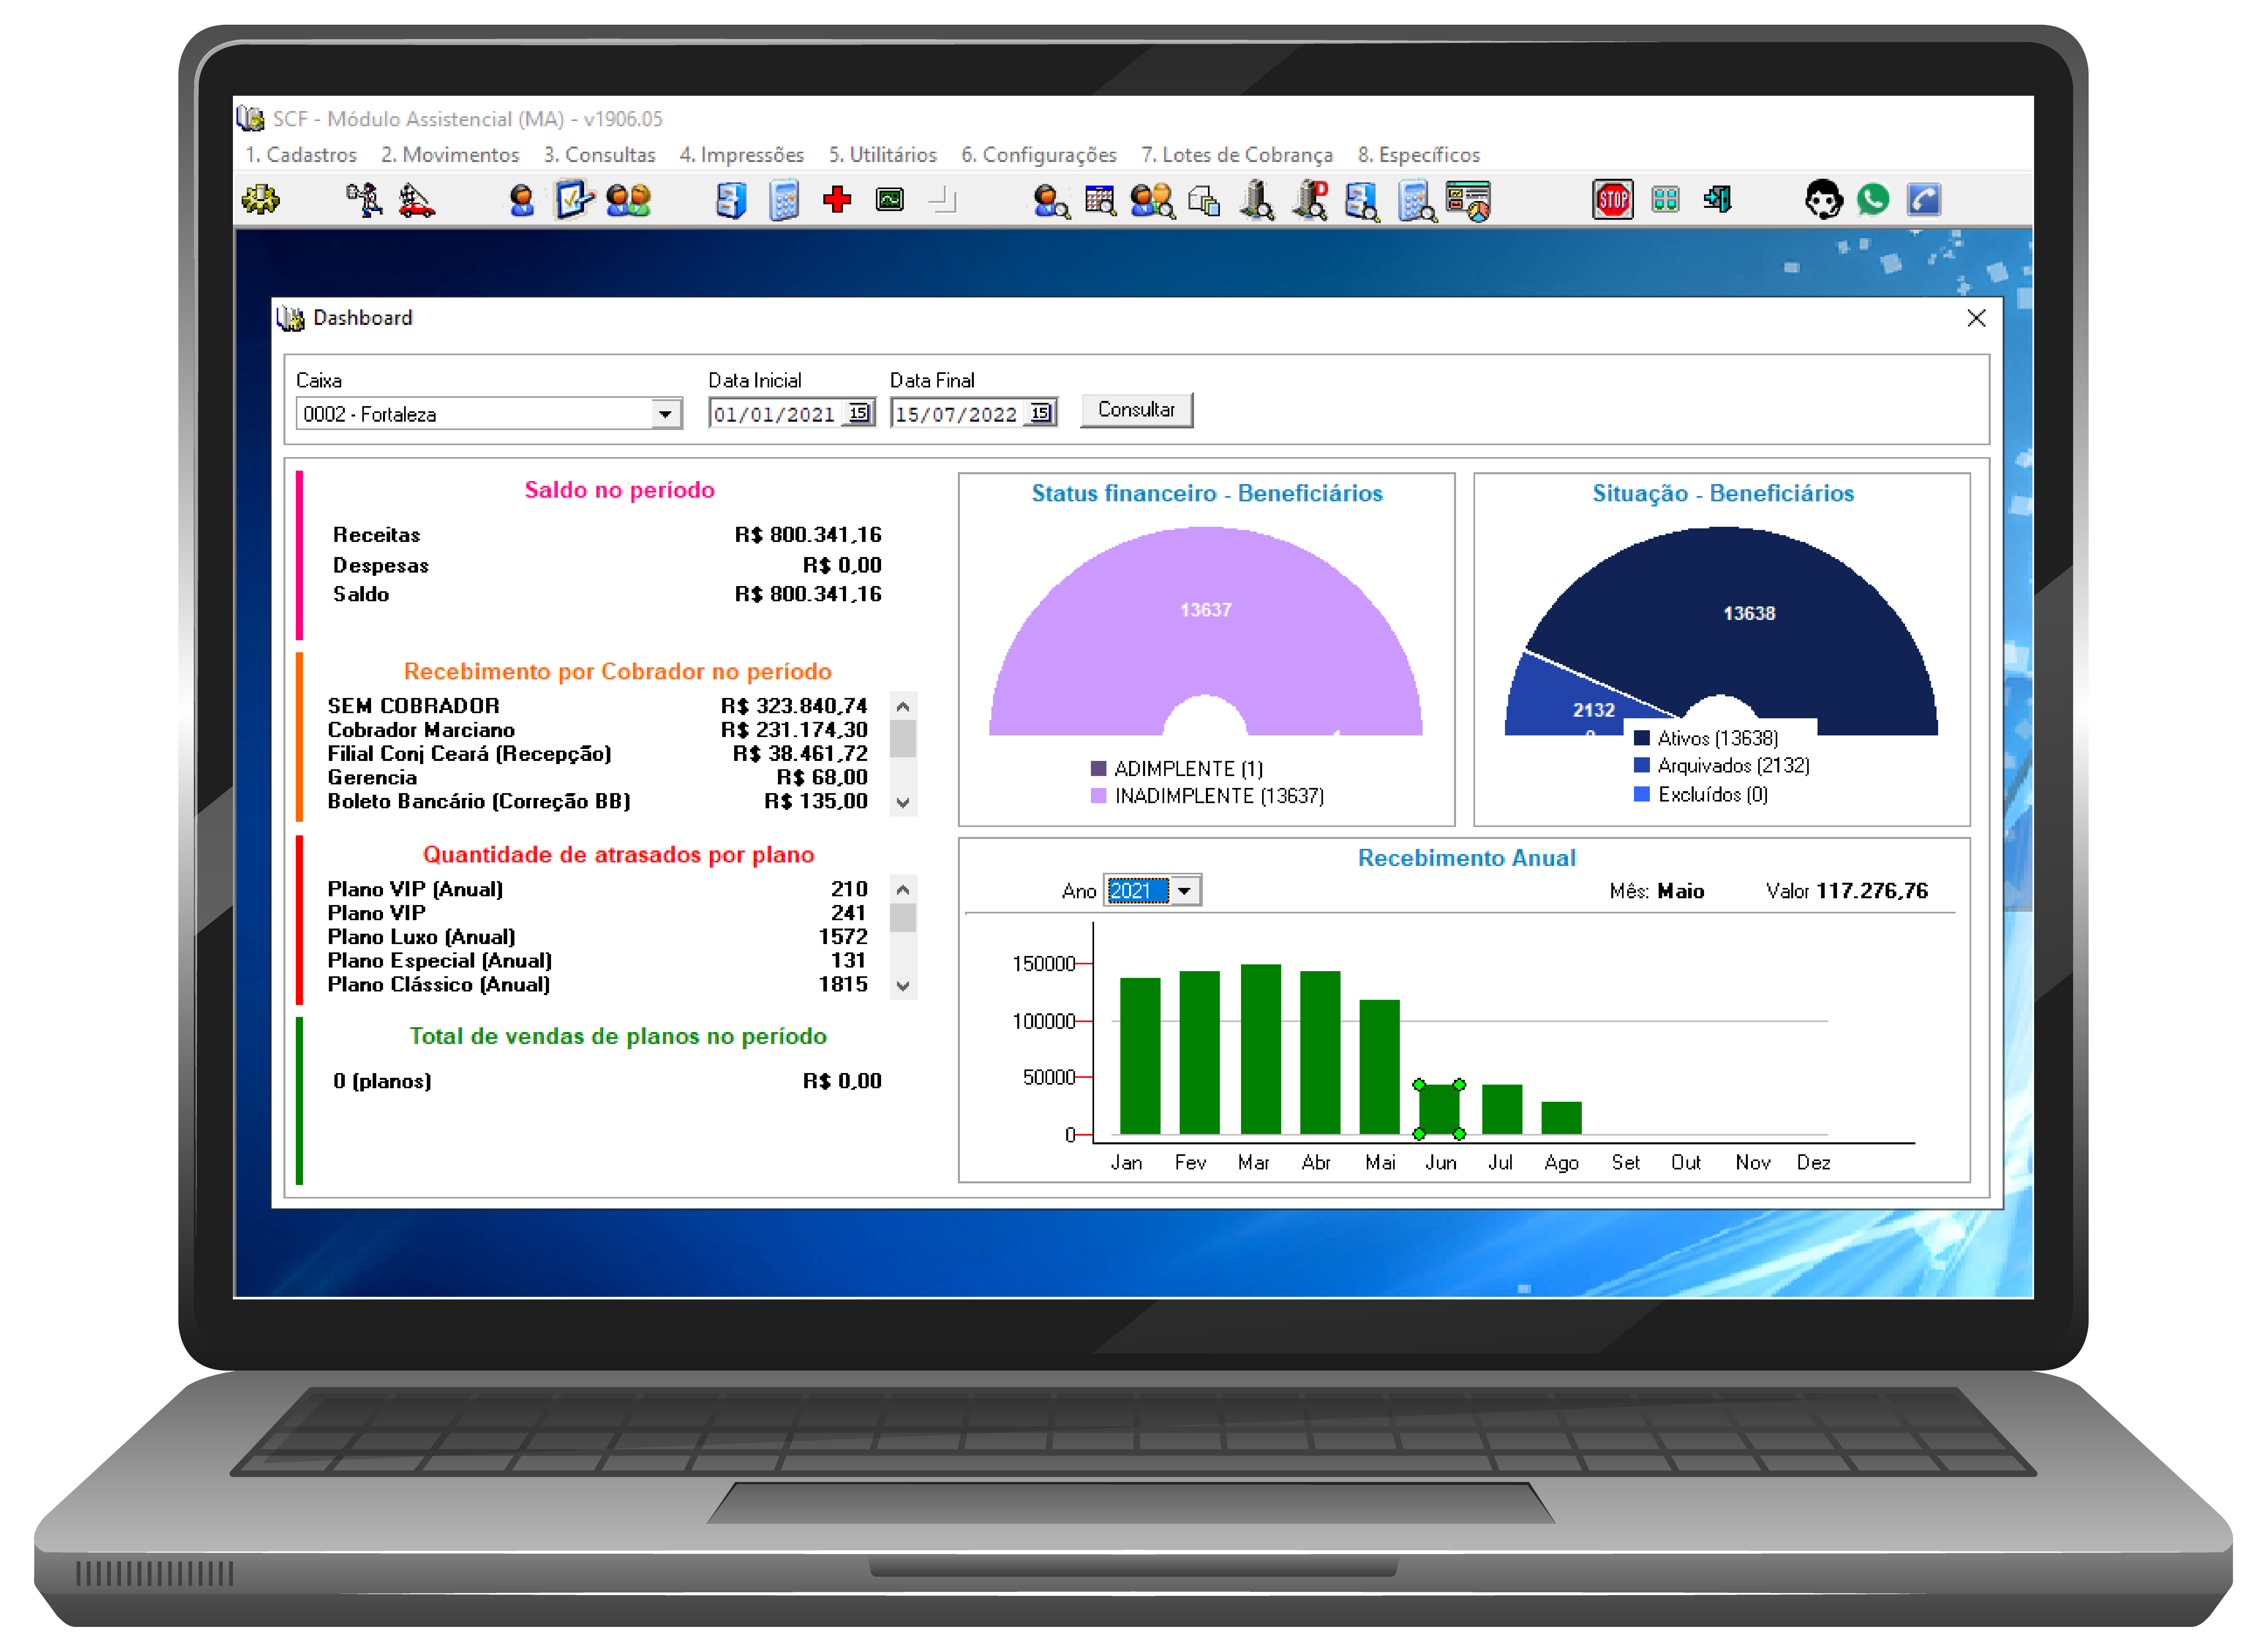The image size is (2267, 1652).
Task: Open the 7. Lotes de Cobrança menu
Action: (x=1237, y=155)
